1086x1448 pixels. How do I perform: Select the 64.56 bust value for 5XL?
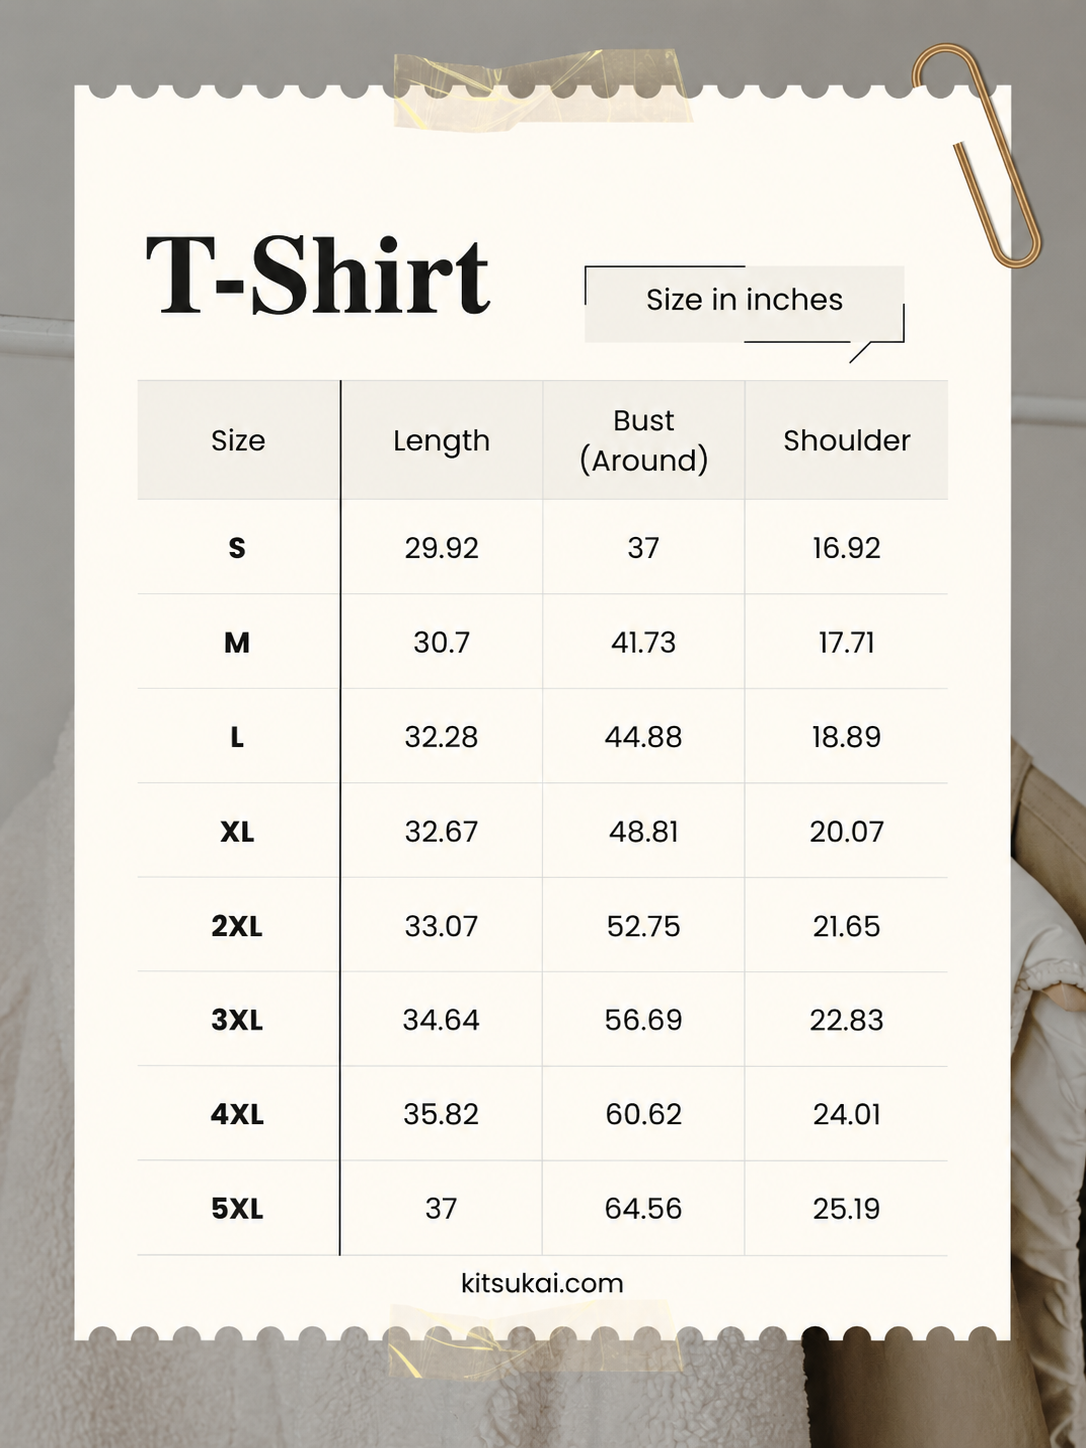point(643,1209)
